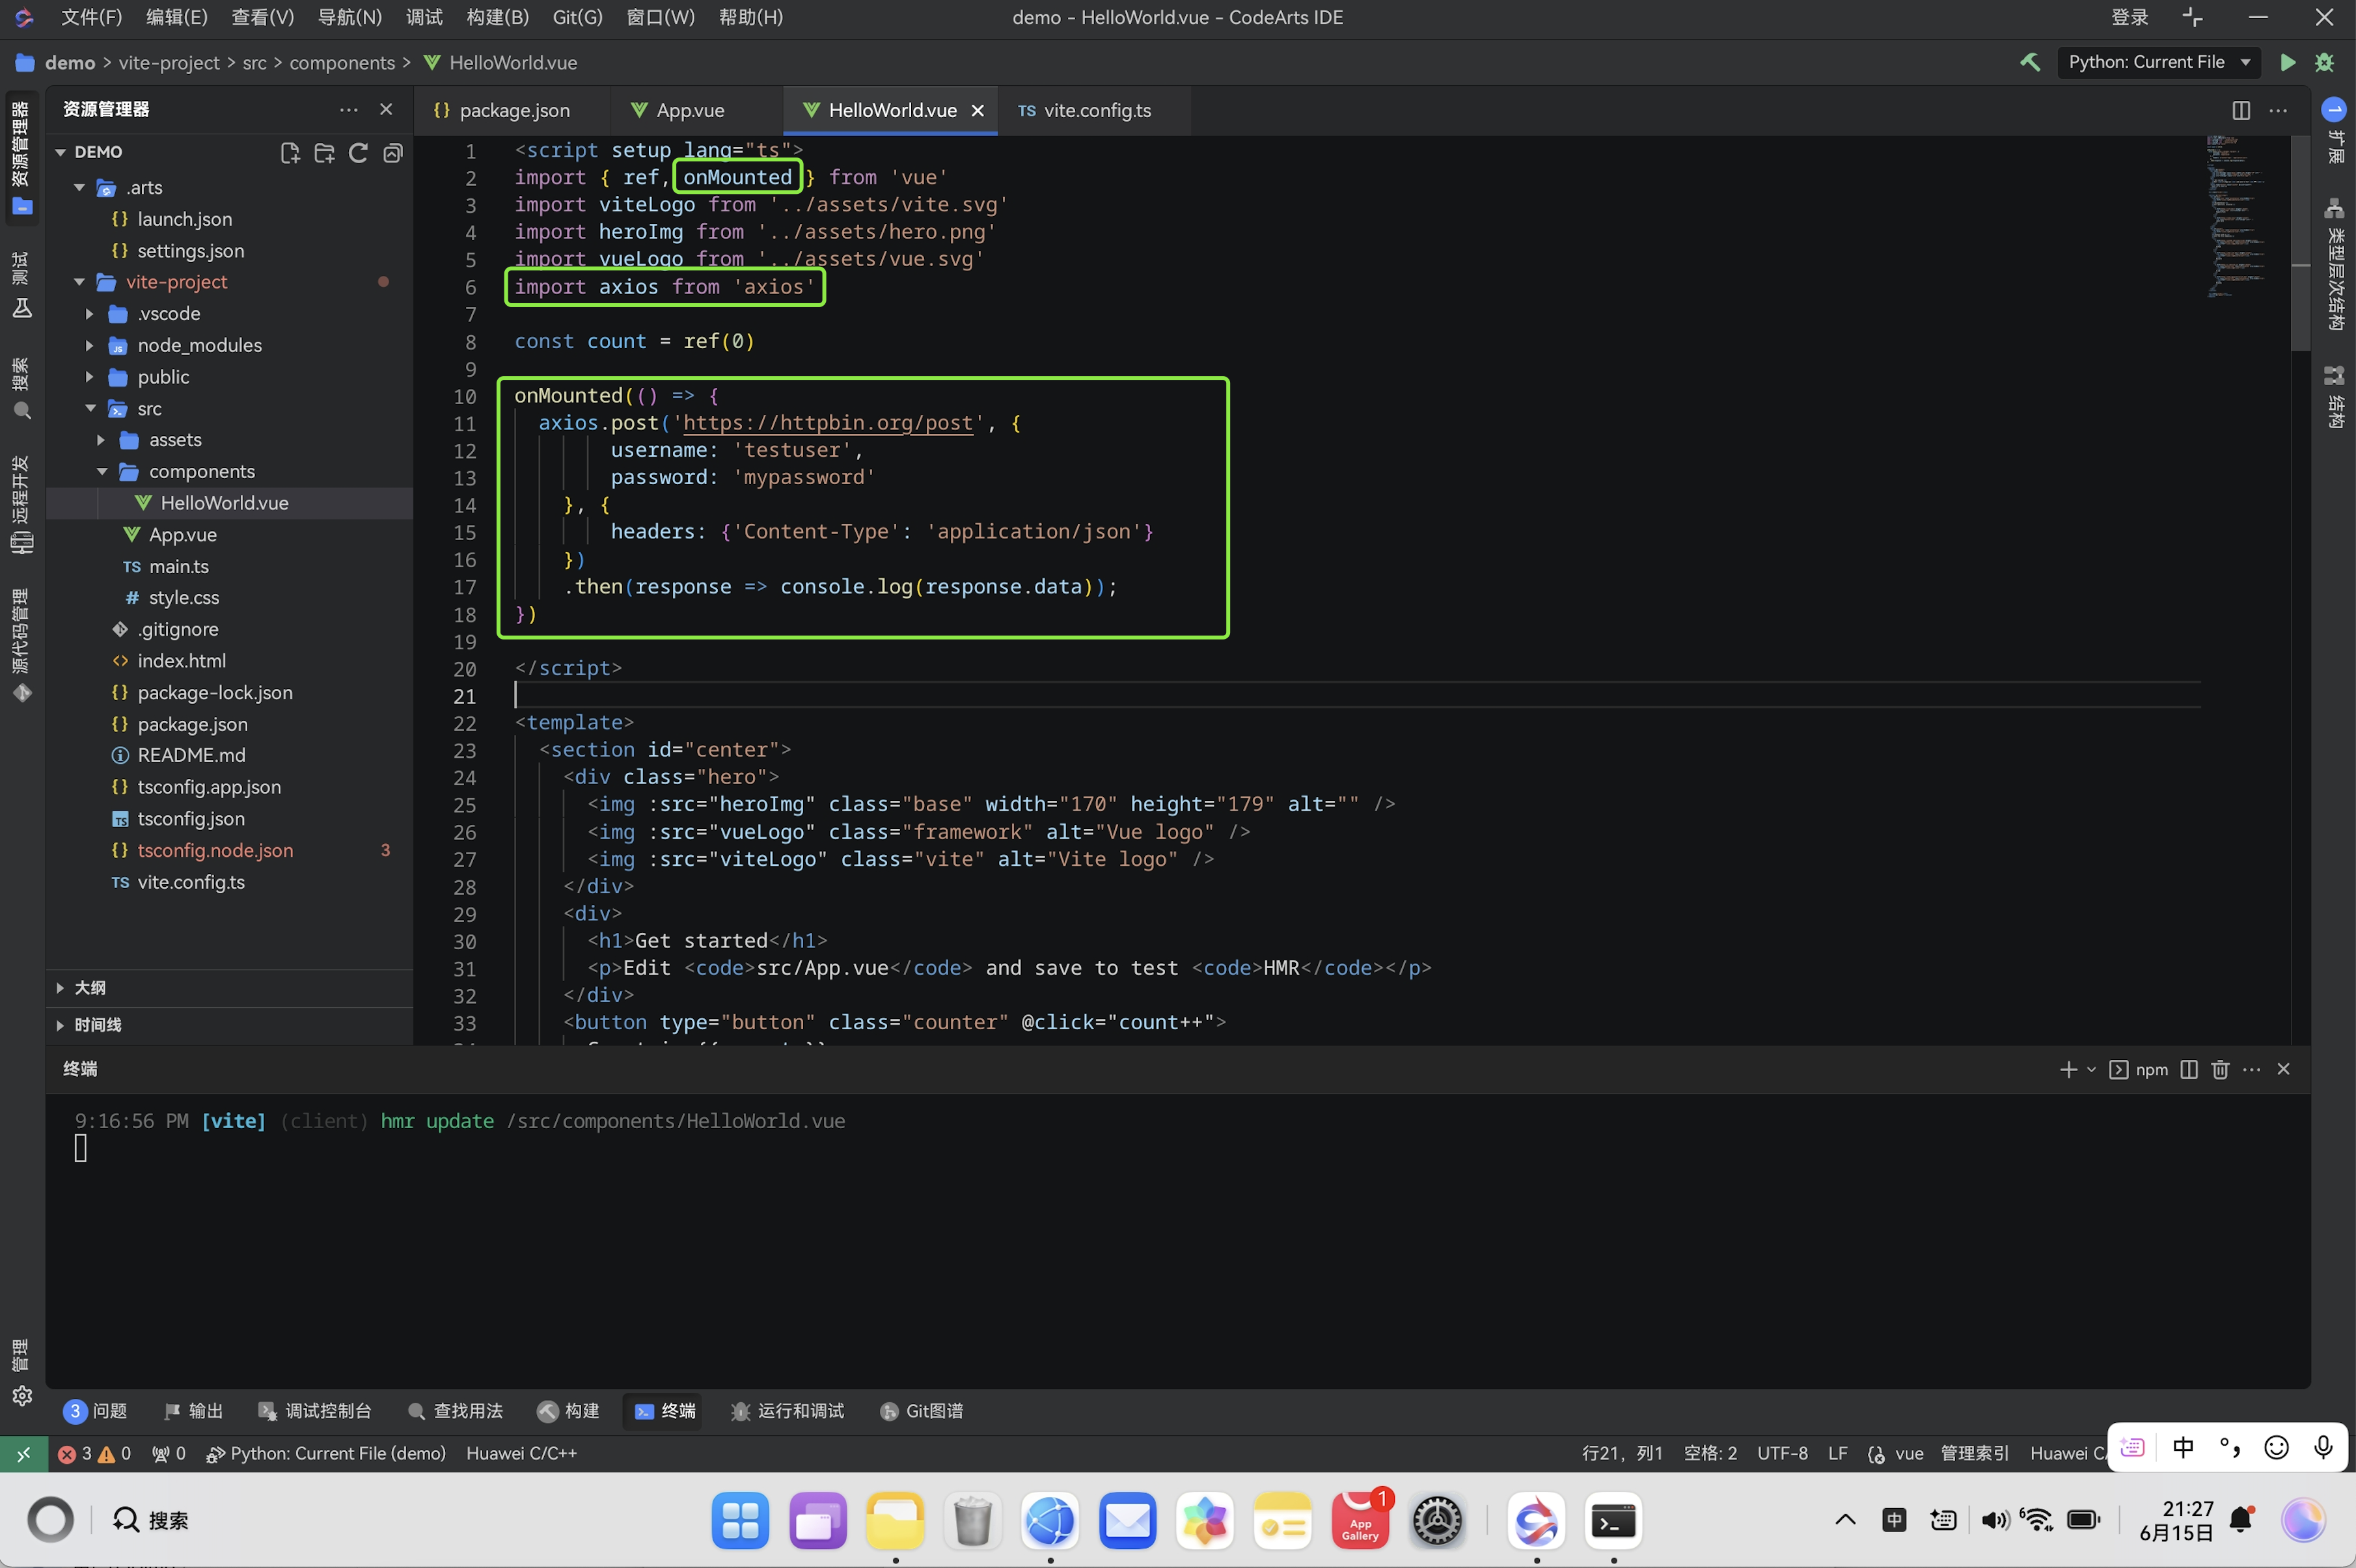
Task: Click the notification bell in system tray
Action: (x=2241, y=1521)
